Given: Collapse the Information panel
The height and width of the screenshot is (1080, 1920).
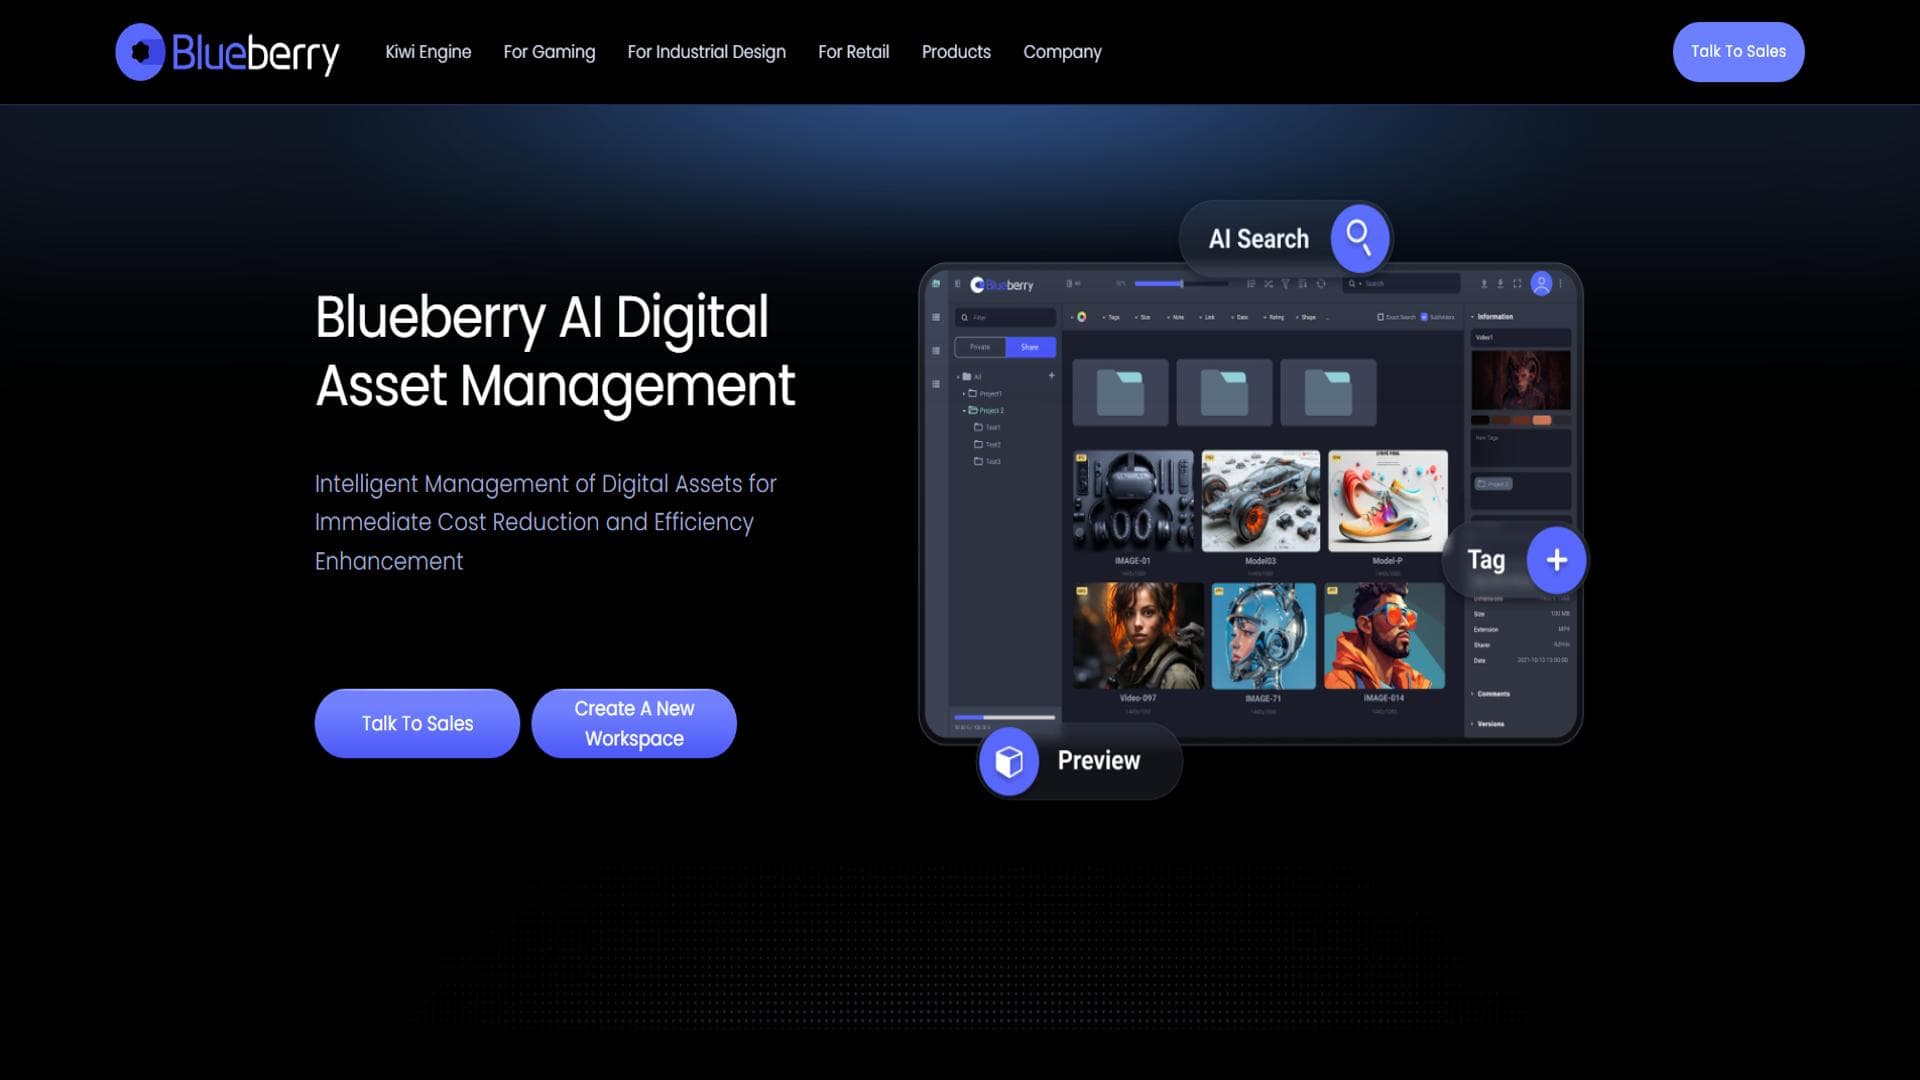Looking at the screenshot, I should 1472,316.
